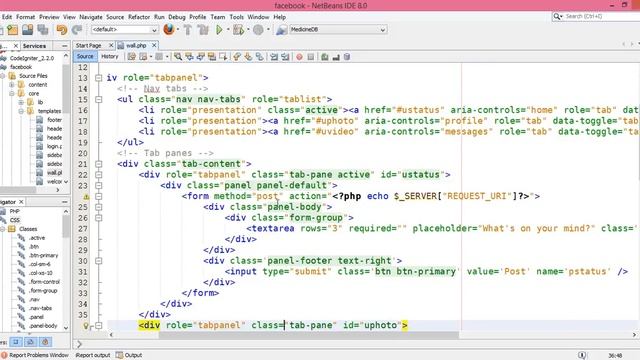Click the New Project toolbar icon
Viewport: 640px width, 360px height.
(x=13, y=30)
